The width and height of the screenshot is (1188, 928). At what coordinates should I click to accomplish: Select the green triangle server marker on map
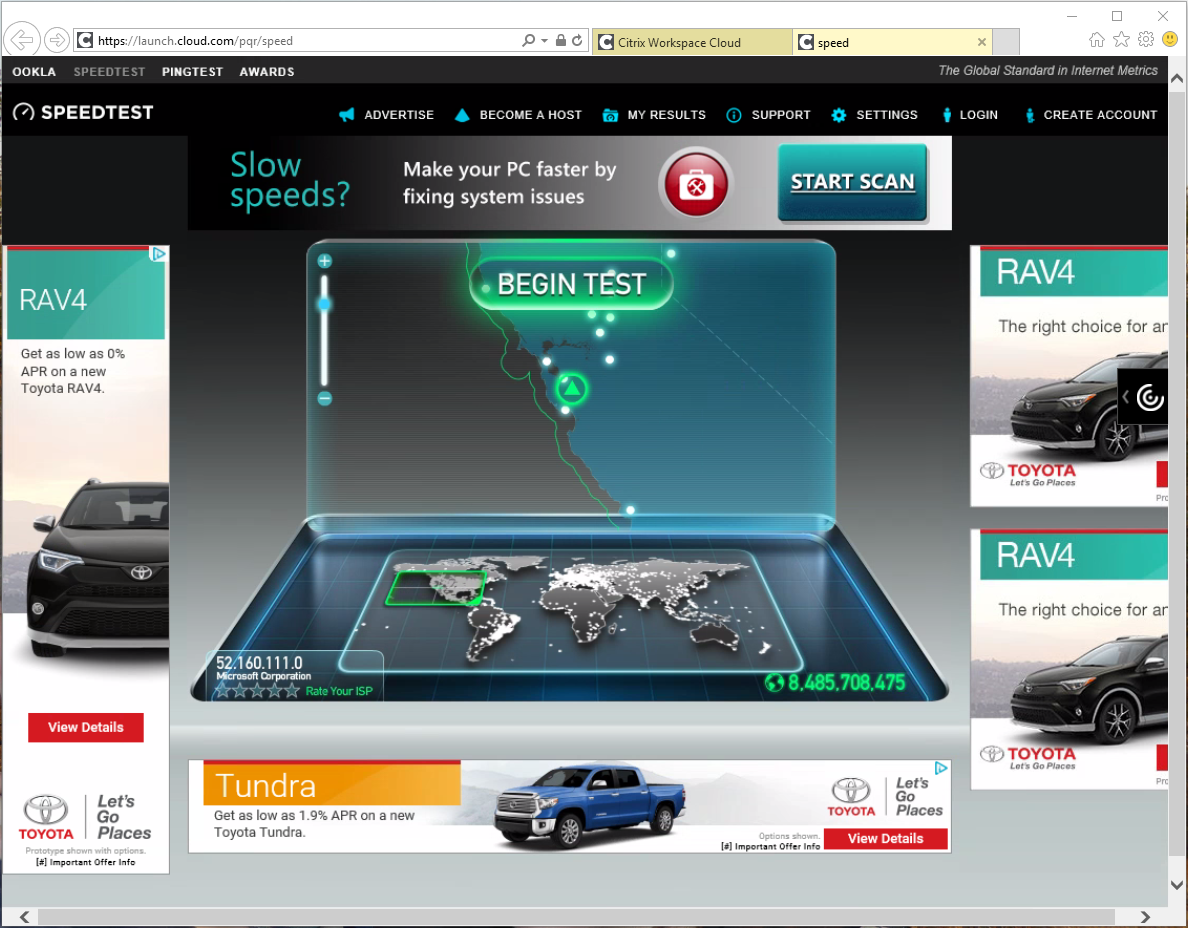(571, 389)
